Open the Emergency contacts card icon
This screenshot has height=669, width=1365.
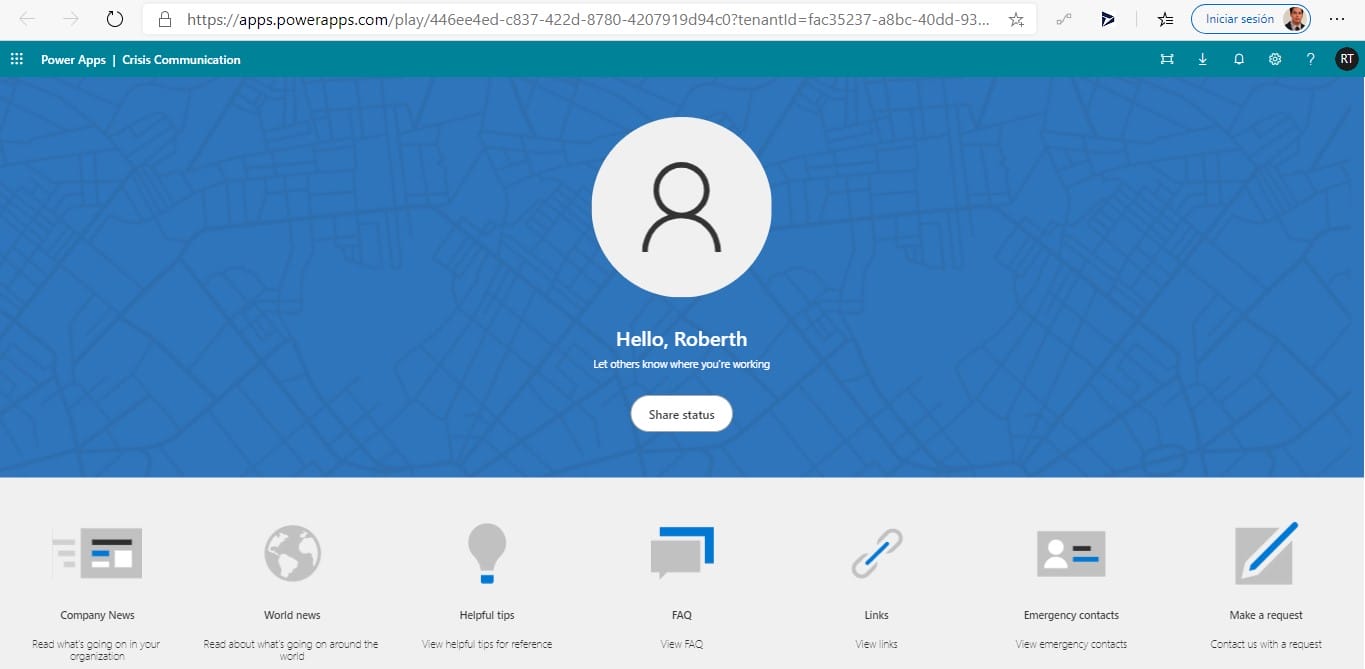(x=1070, y=553)
